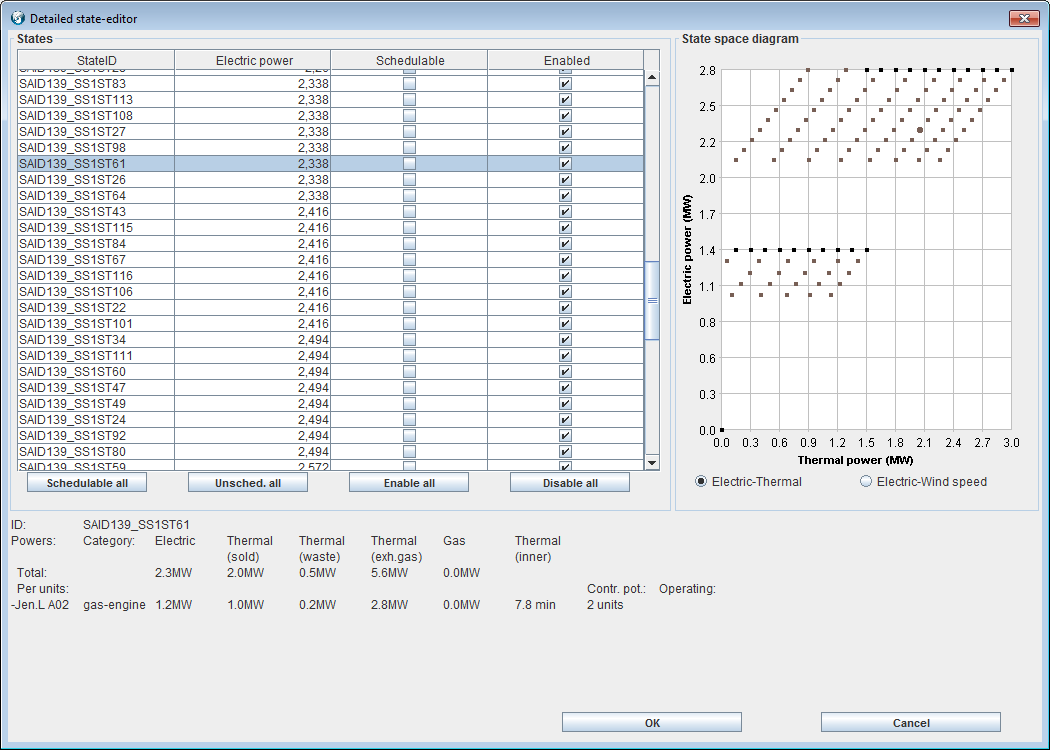Select row SAID139_SS1ST113
Screen dimensions: 1050x750
331,100
